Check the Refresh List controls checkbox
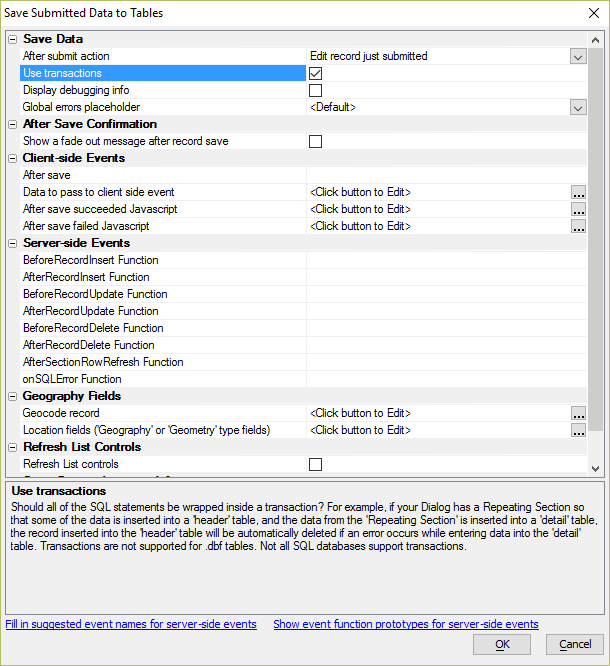This screenshot has height=666, width=610. tap(315, 464)
